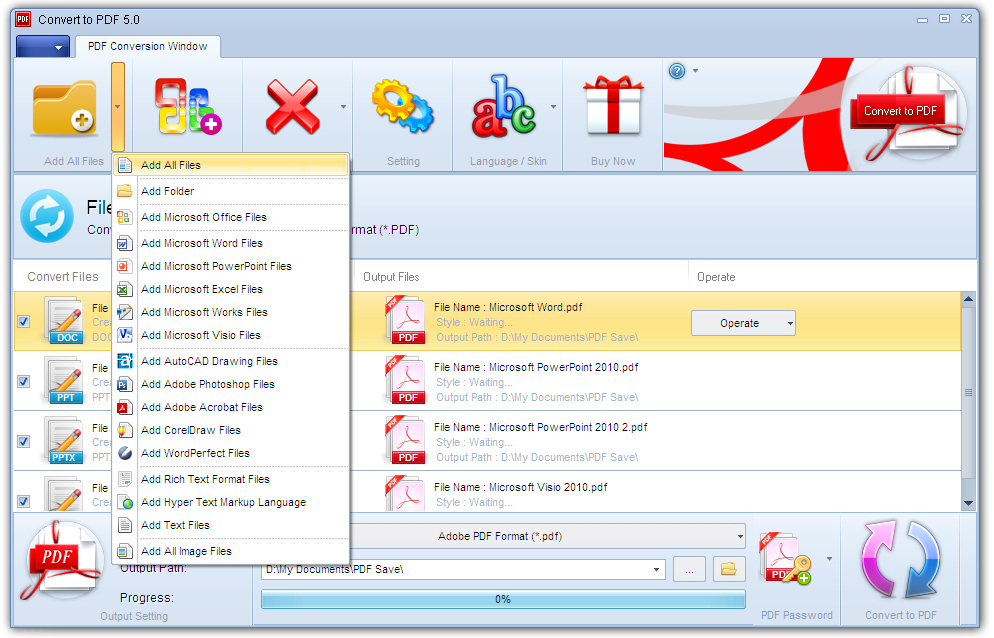The height and width of the screenshot is (638, 994).
Task: Expand the Adobe PDF Format dropdown
Action: [x=739, y=536]
